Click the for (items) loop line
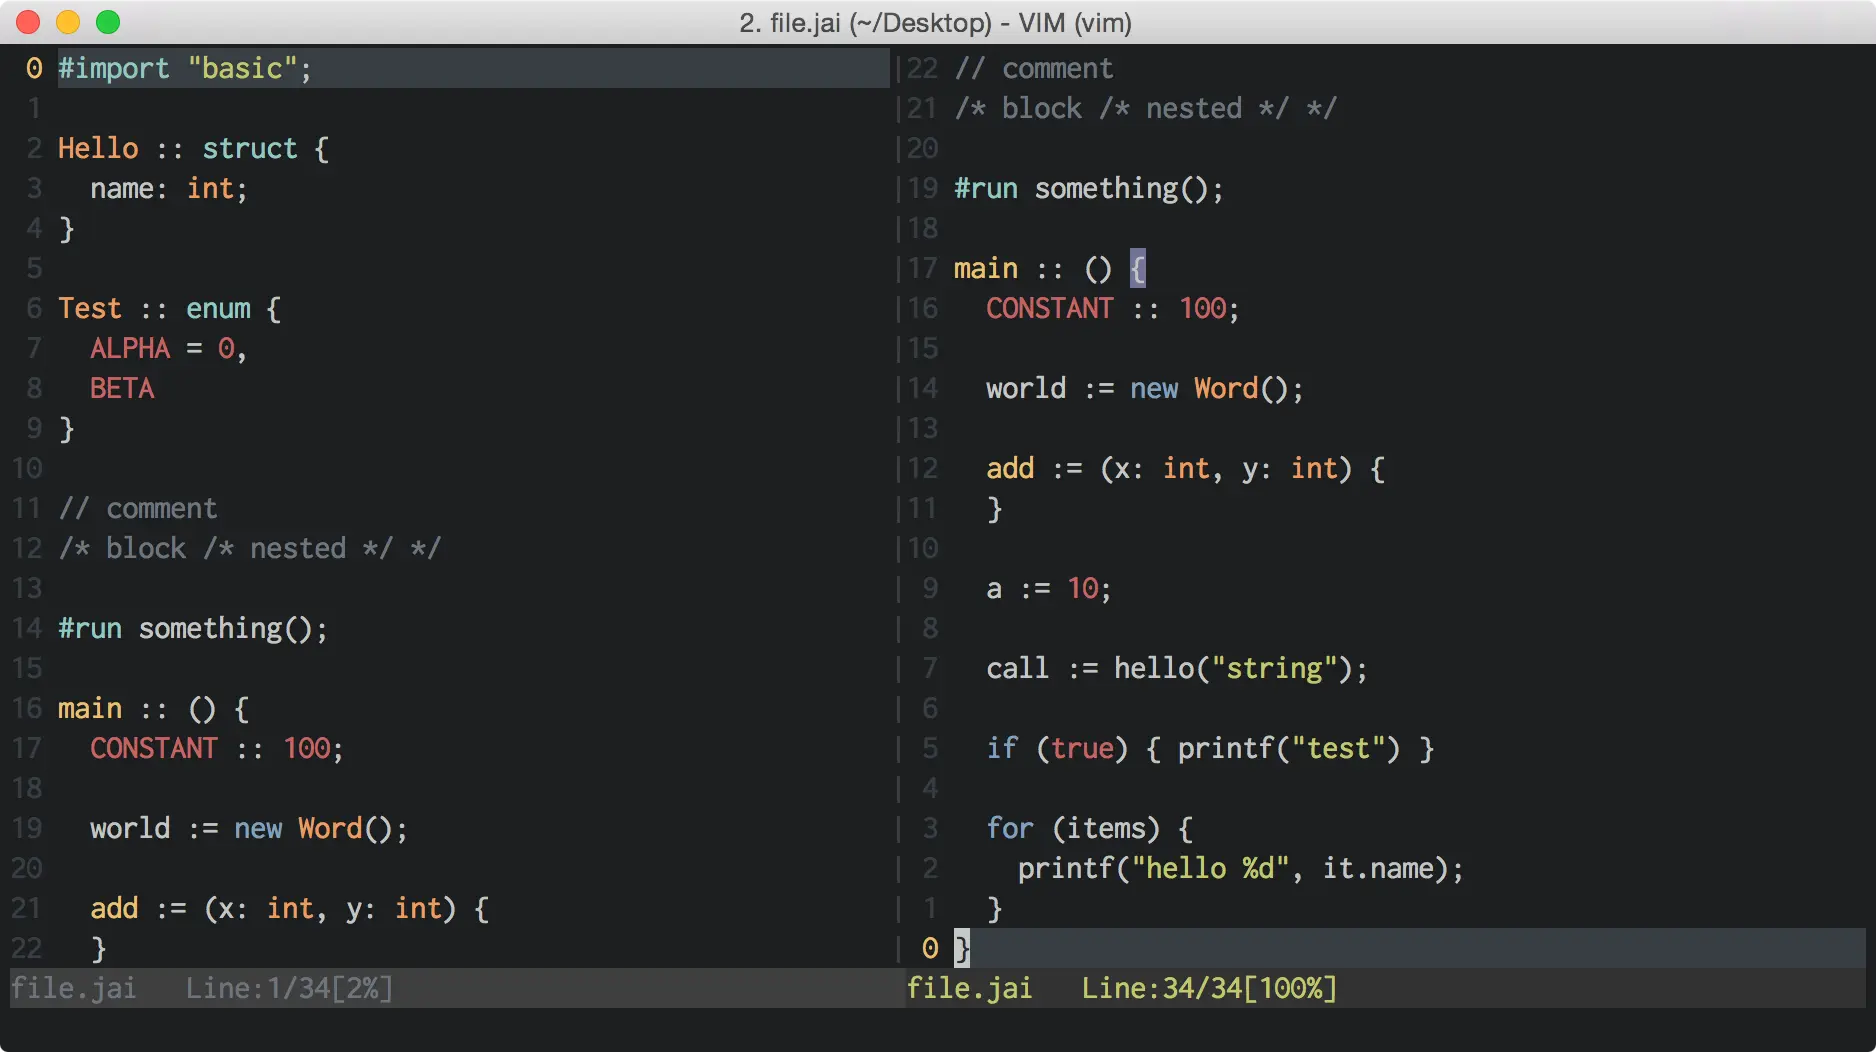The image size is (1876, 1052). 1087,828
